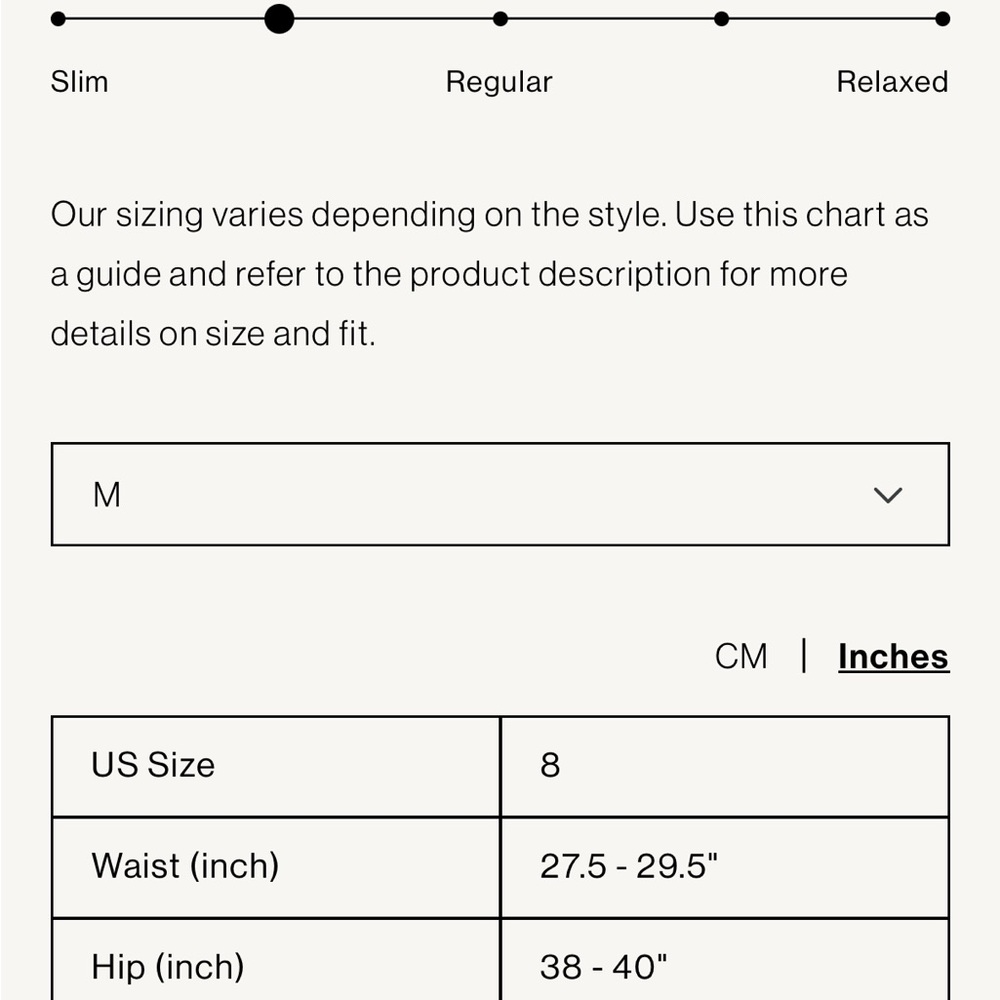This screenshot has width=1000, height=1000.
Task: Click the middle fit slider dot above Regular
Action: (x=500, y=18)
